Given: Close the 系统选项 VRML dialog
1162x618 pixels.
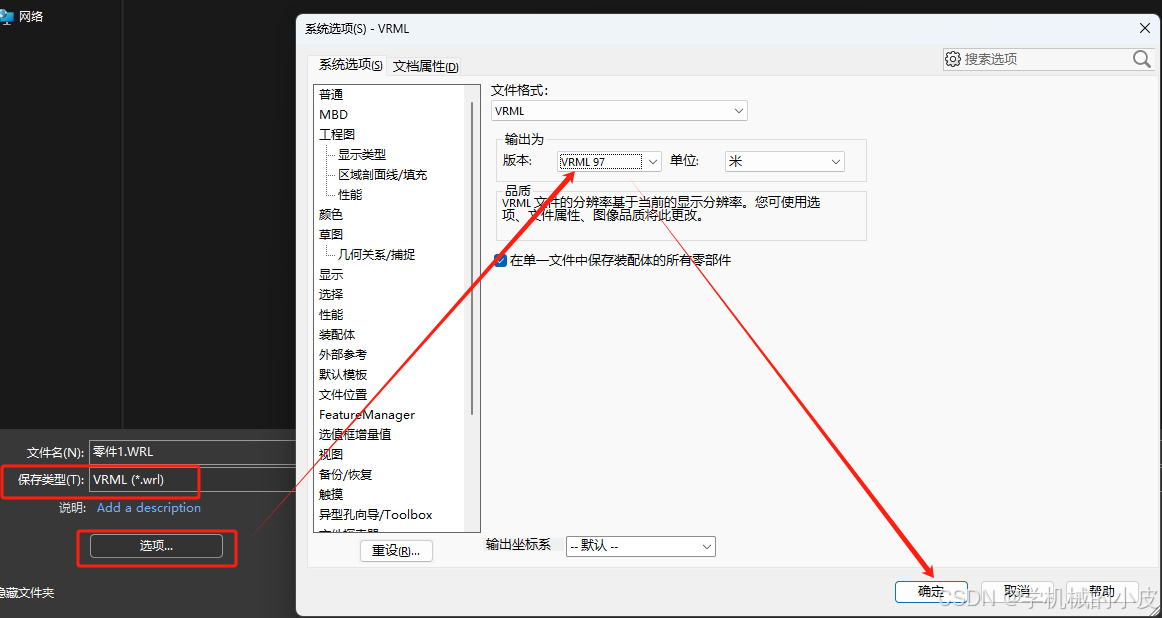Looking at the screenshot, I should click(1144, 28).
